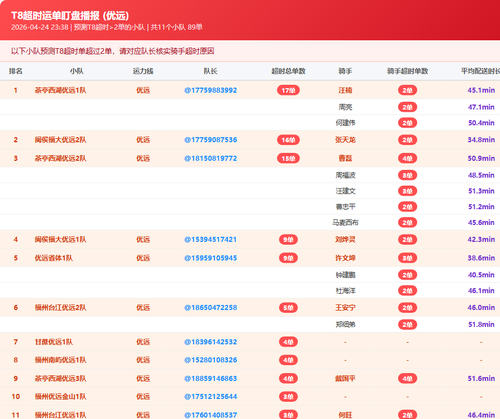Click the 15单 overtime total badge

288,158
